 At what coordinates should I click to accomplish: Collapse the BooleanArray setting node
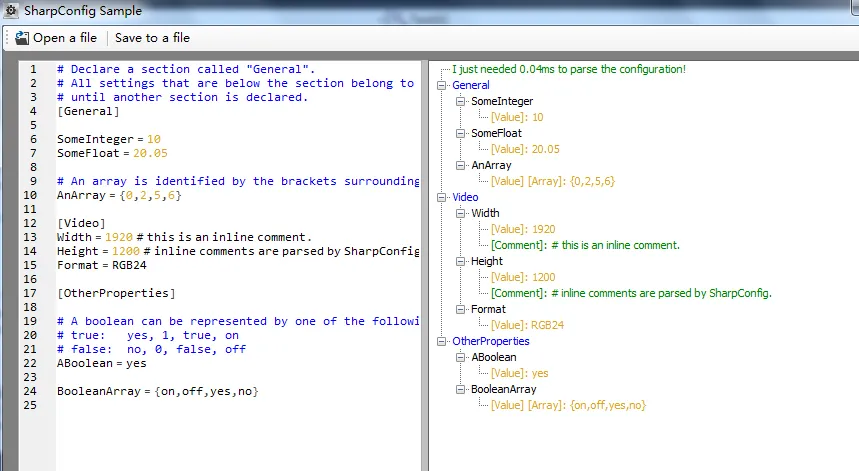[x=461, y=389]
